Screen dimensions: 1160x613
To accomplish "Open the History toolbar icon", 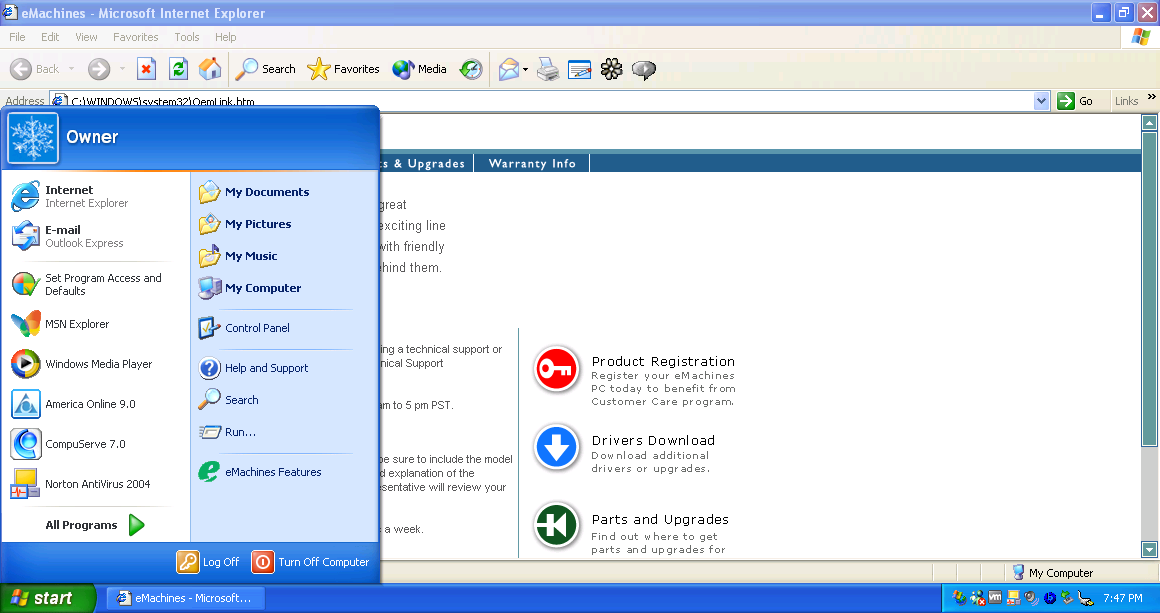I will click(x=471, y=69).
